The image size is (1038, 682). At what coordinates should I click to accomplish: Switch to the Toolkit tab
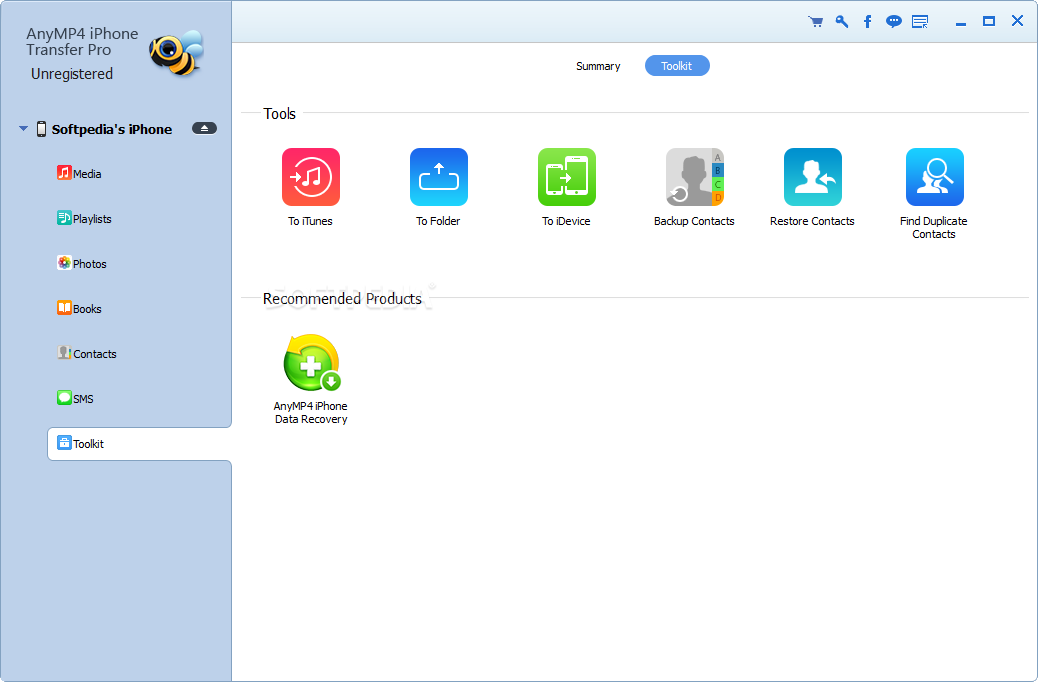[677, 66]
